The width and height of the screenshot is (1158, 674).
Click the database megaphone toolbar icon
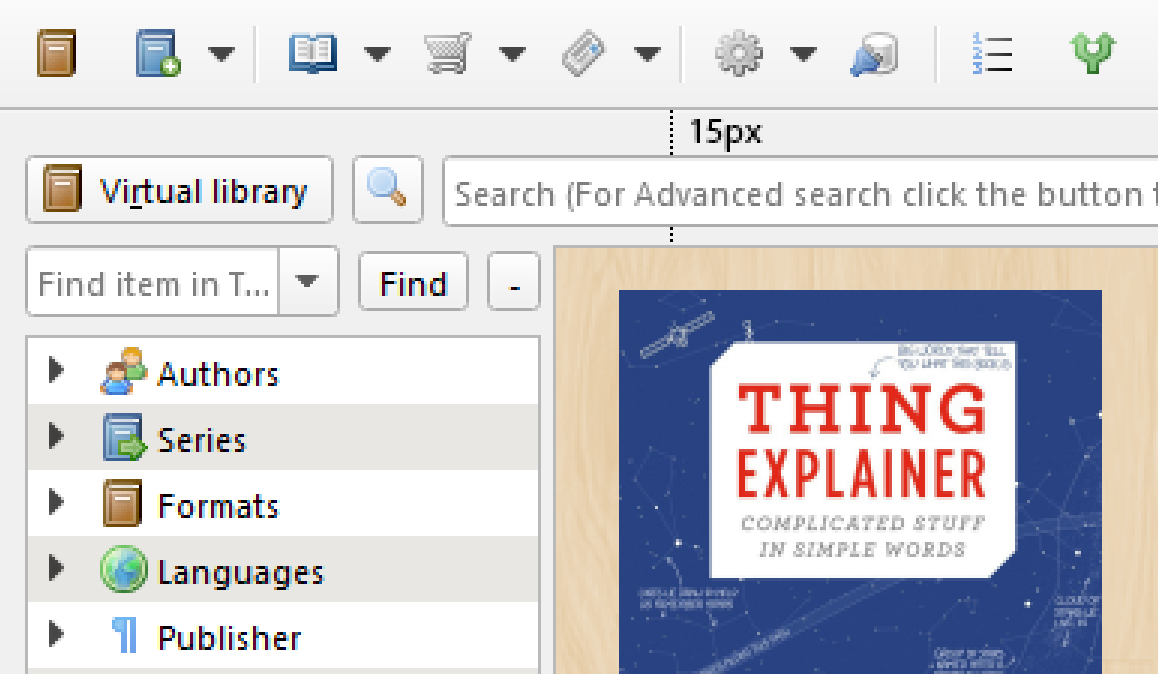(874, 55)
